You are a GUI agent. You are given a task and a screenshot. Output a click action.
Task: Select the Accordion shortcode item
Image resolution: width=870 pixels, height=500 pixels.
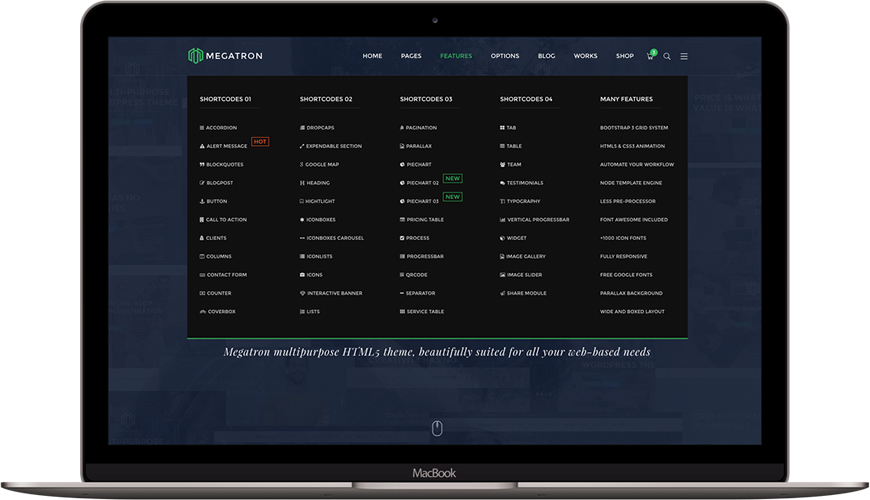tap(221, 128)
